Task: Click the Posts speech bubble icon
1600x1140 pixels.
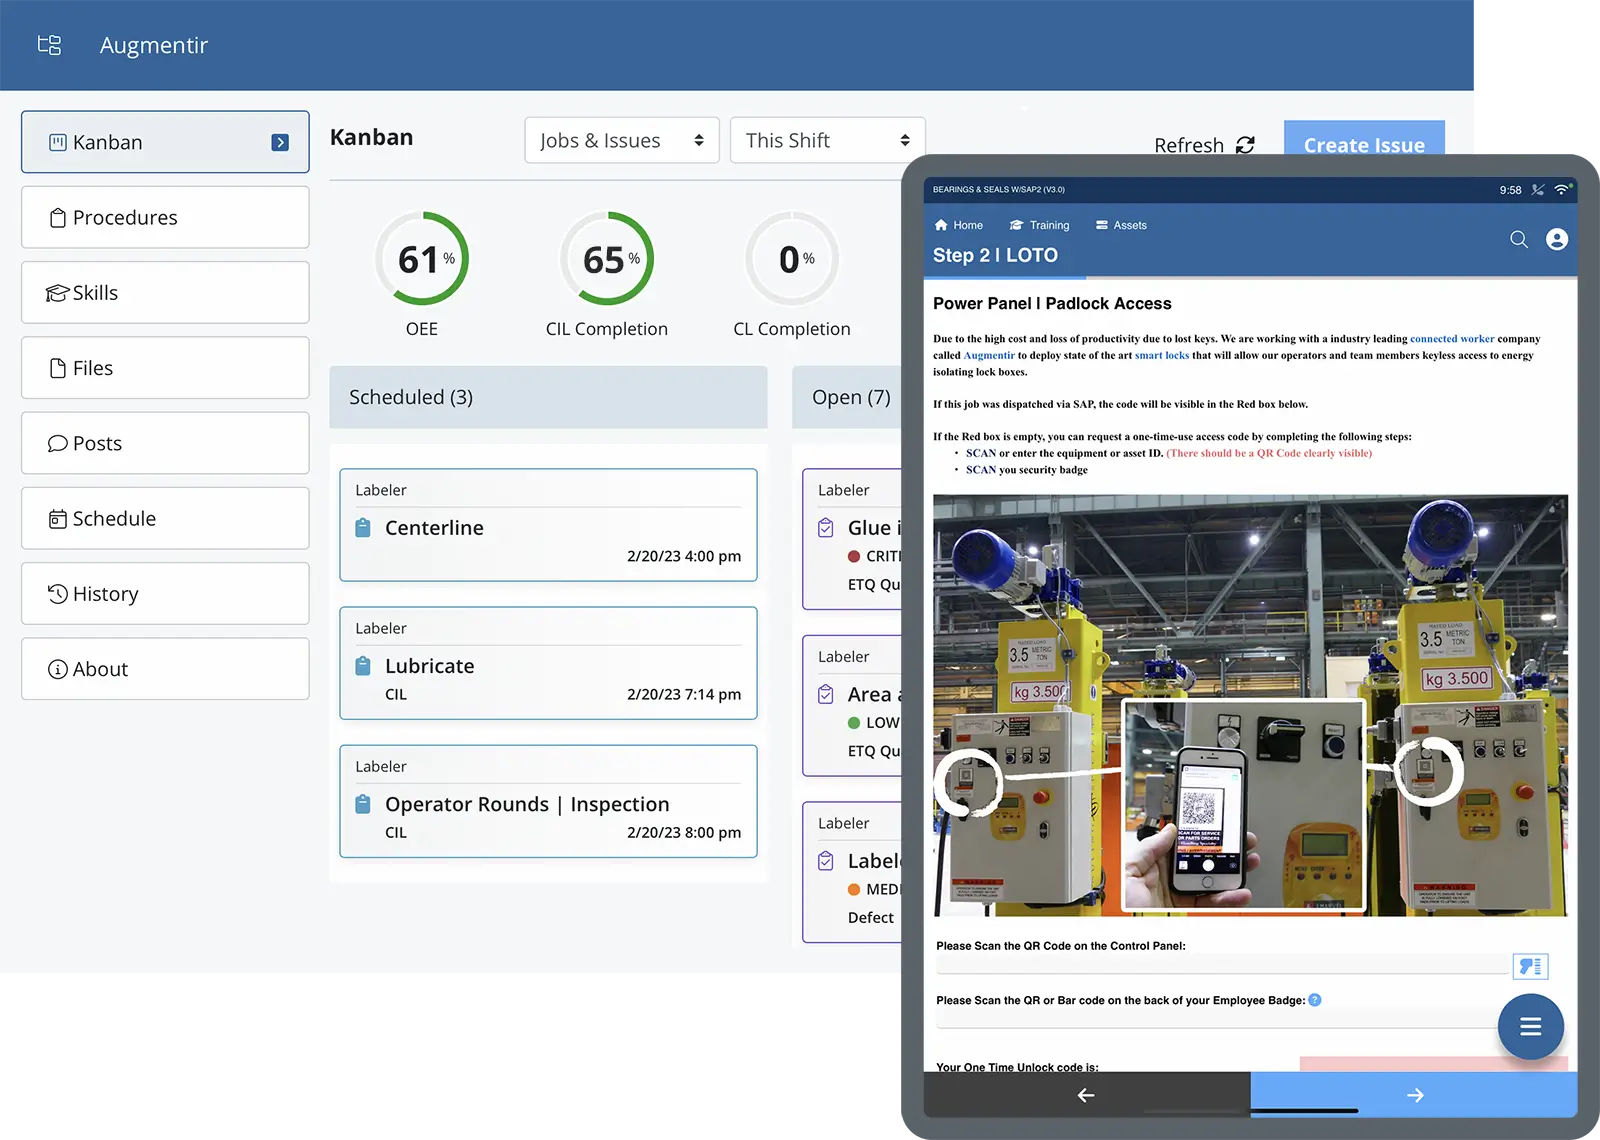Action: [58, 443]
